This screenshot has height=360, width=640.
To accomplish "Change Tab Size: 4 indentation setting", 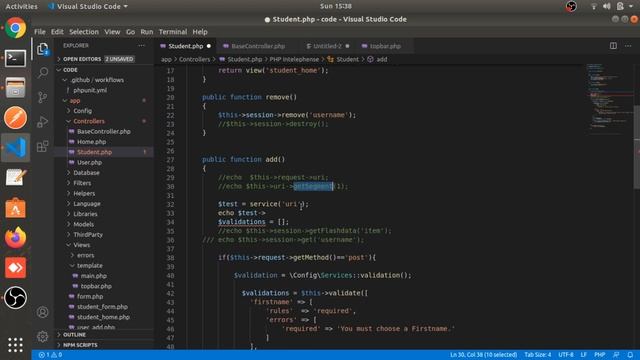I will point(538,355).
